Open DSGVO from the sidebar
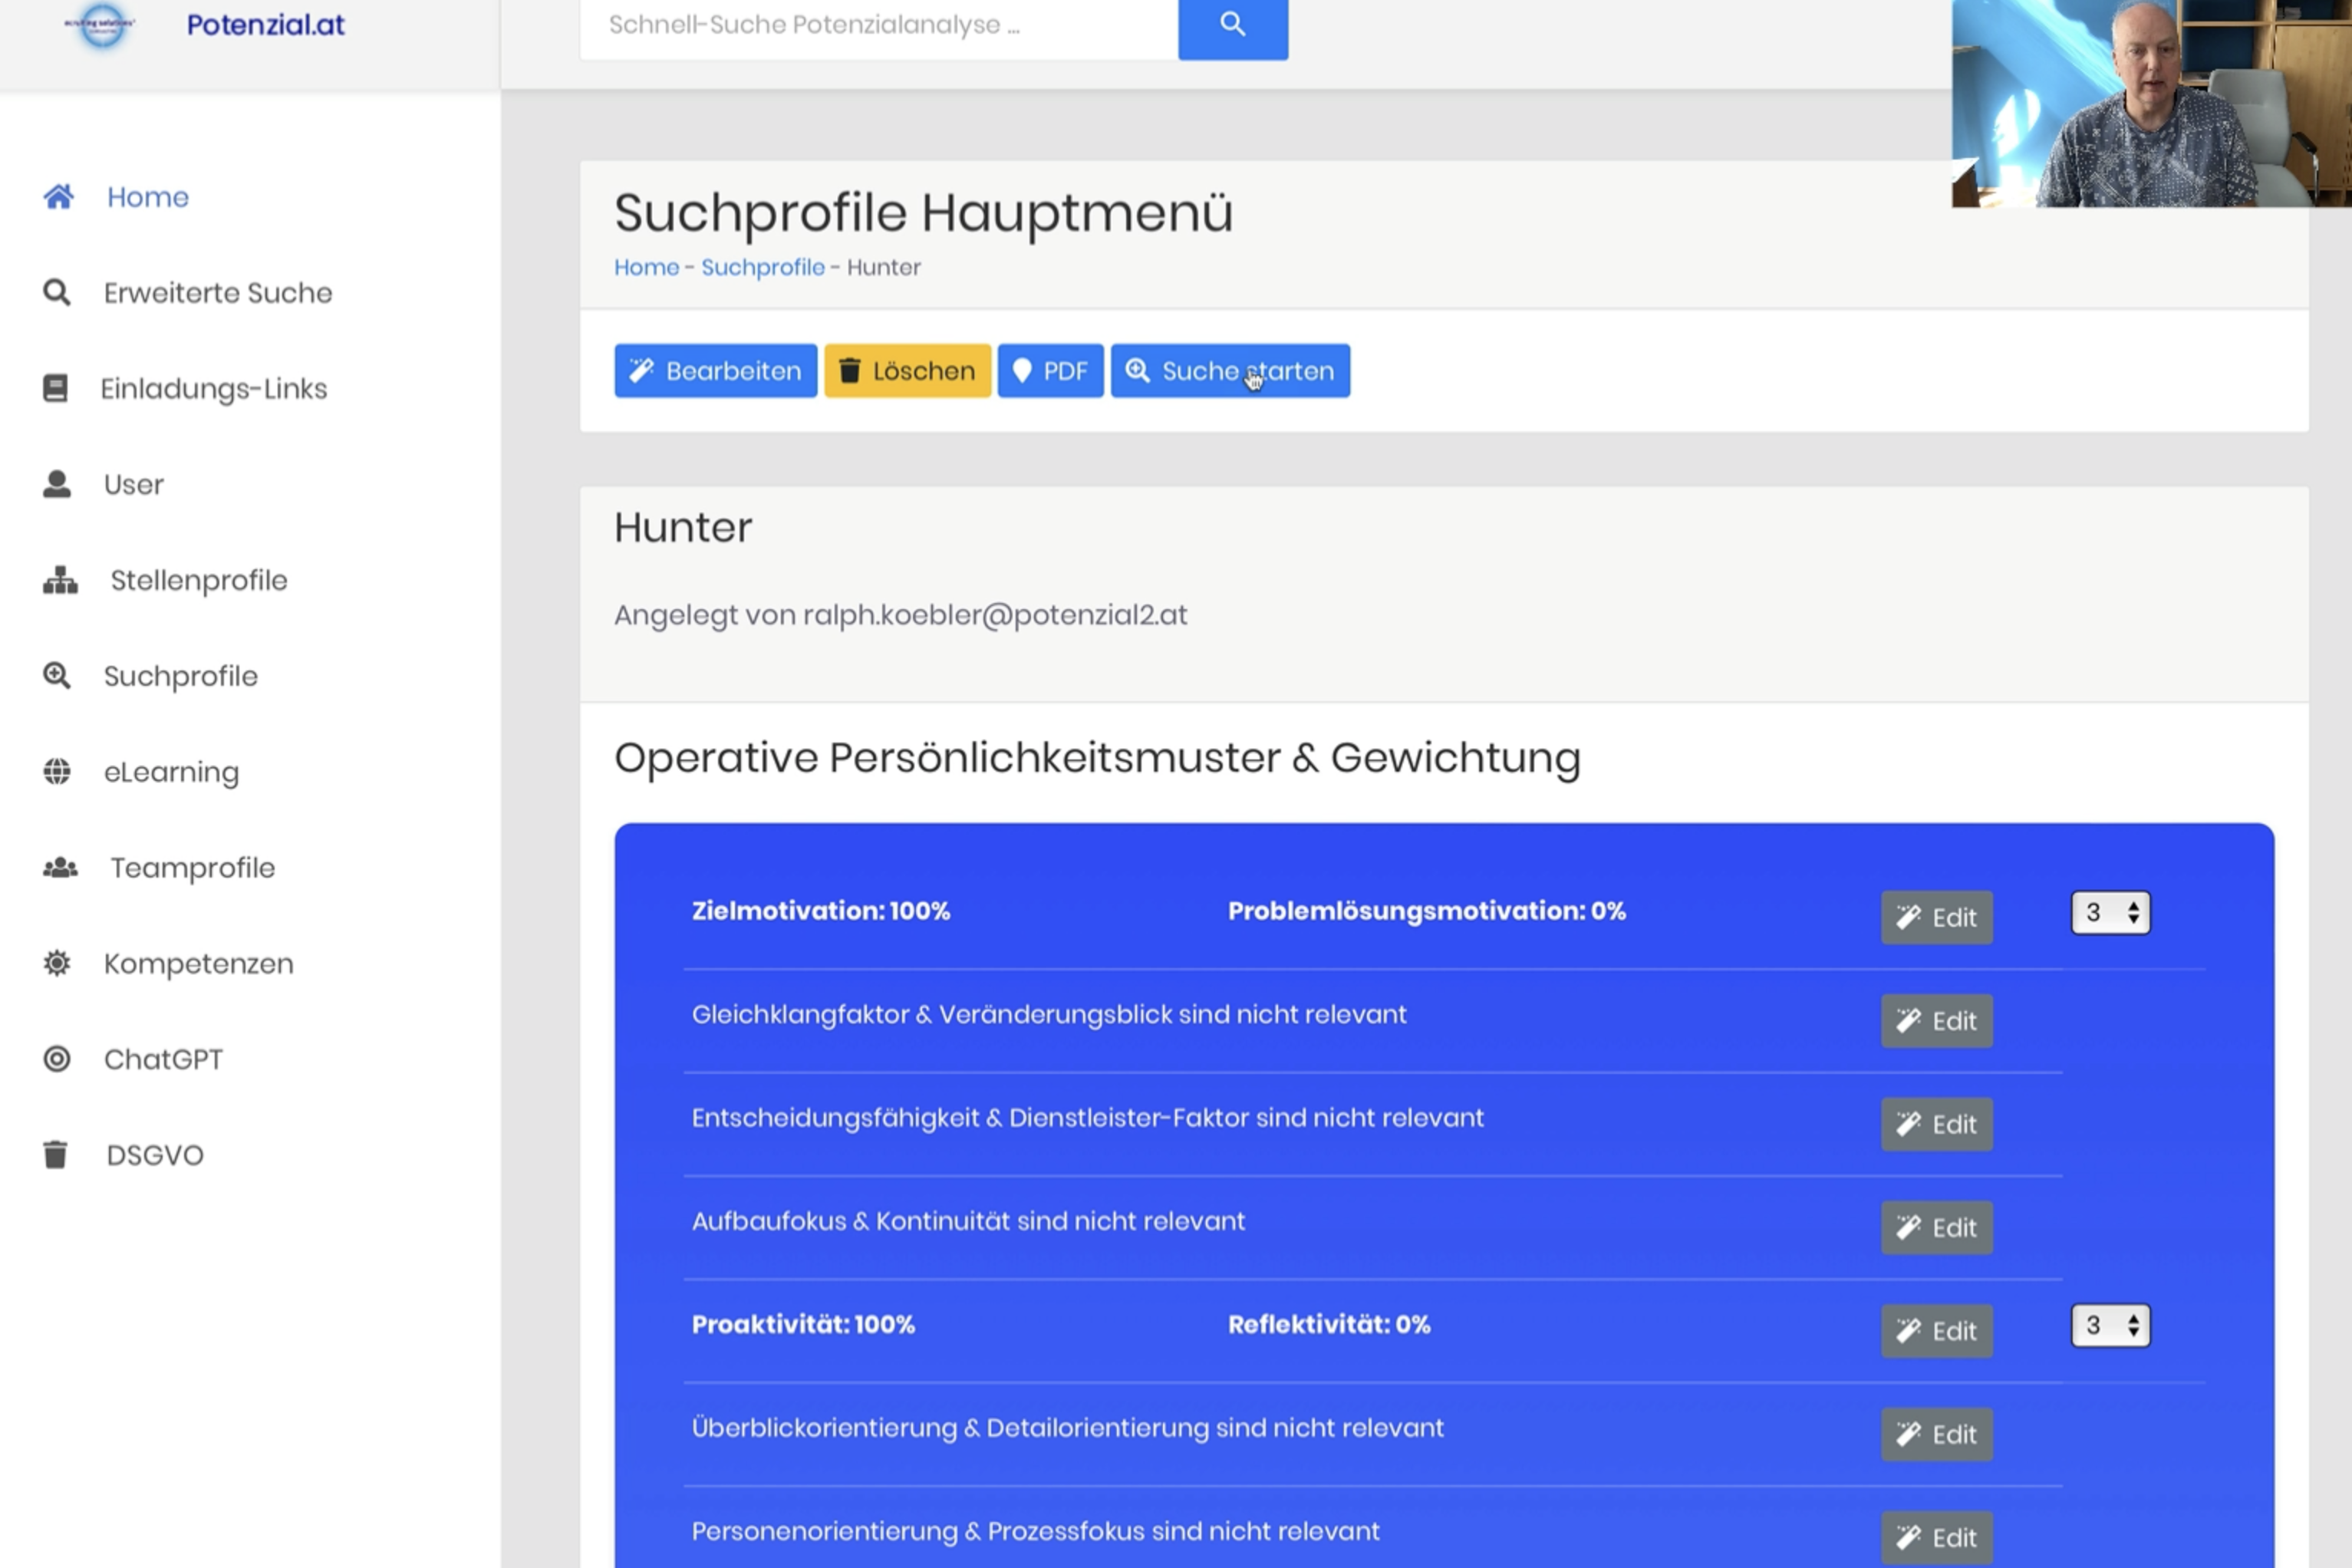Screen dimensions: 2352x1568 [155, 1155]
